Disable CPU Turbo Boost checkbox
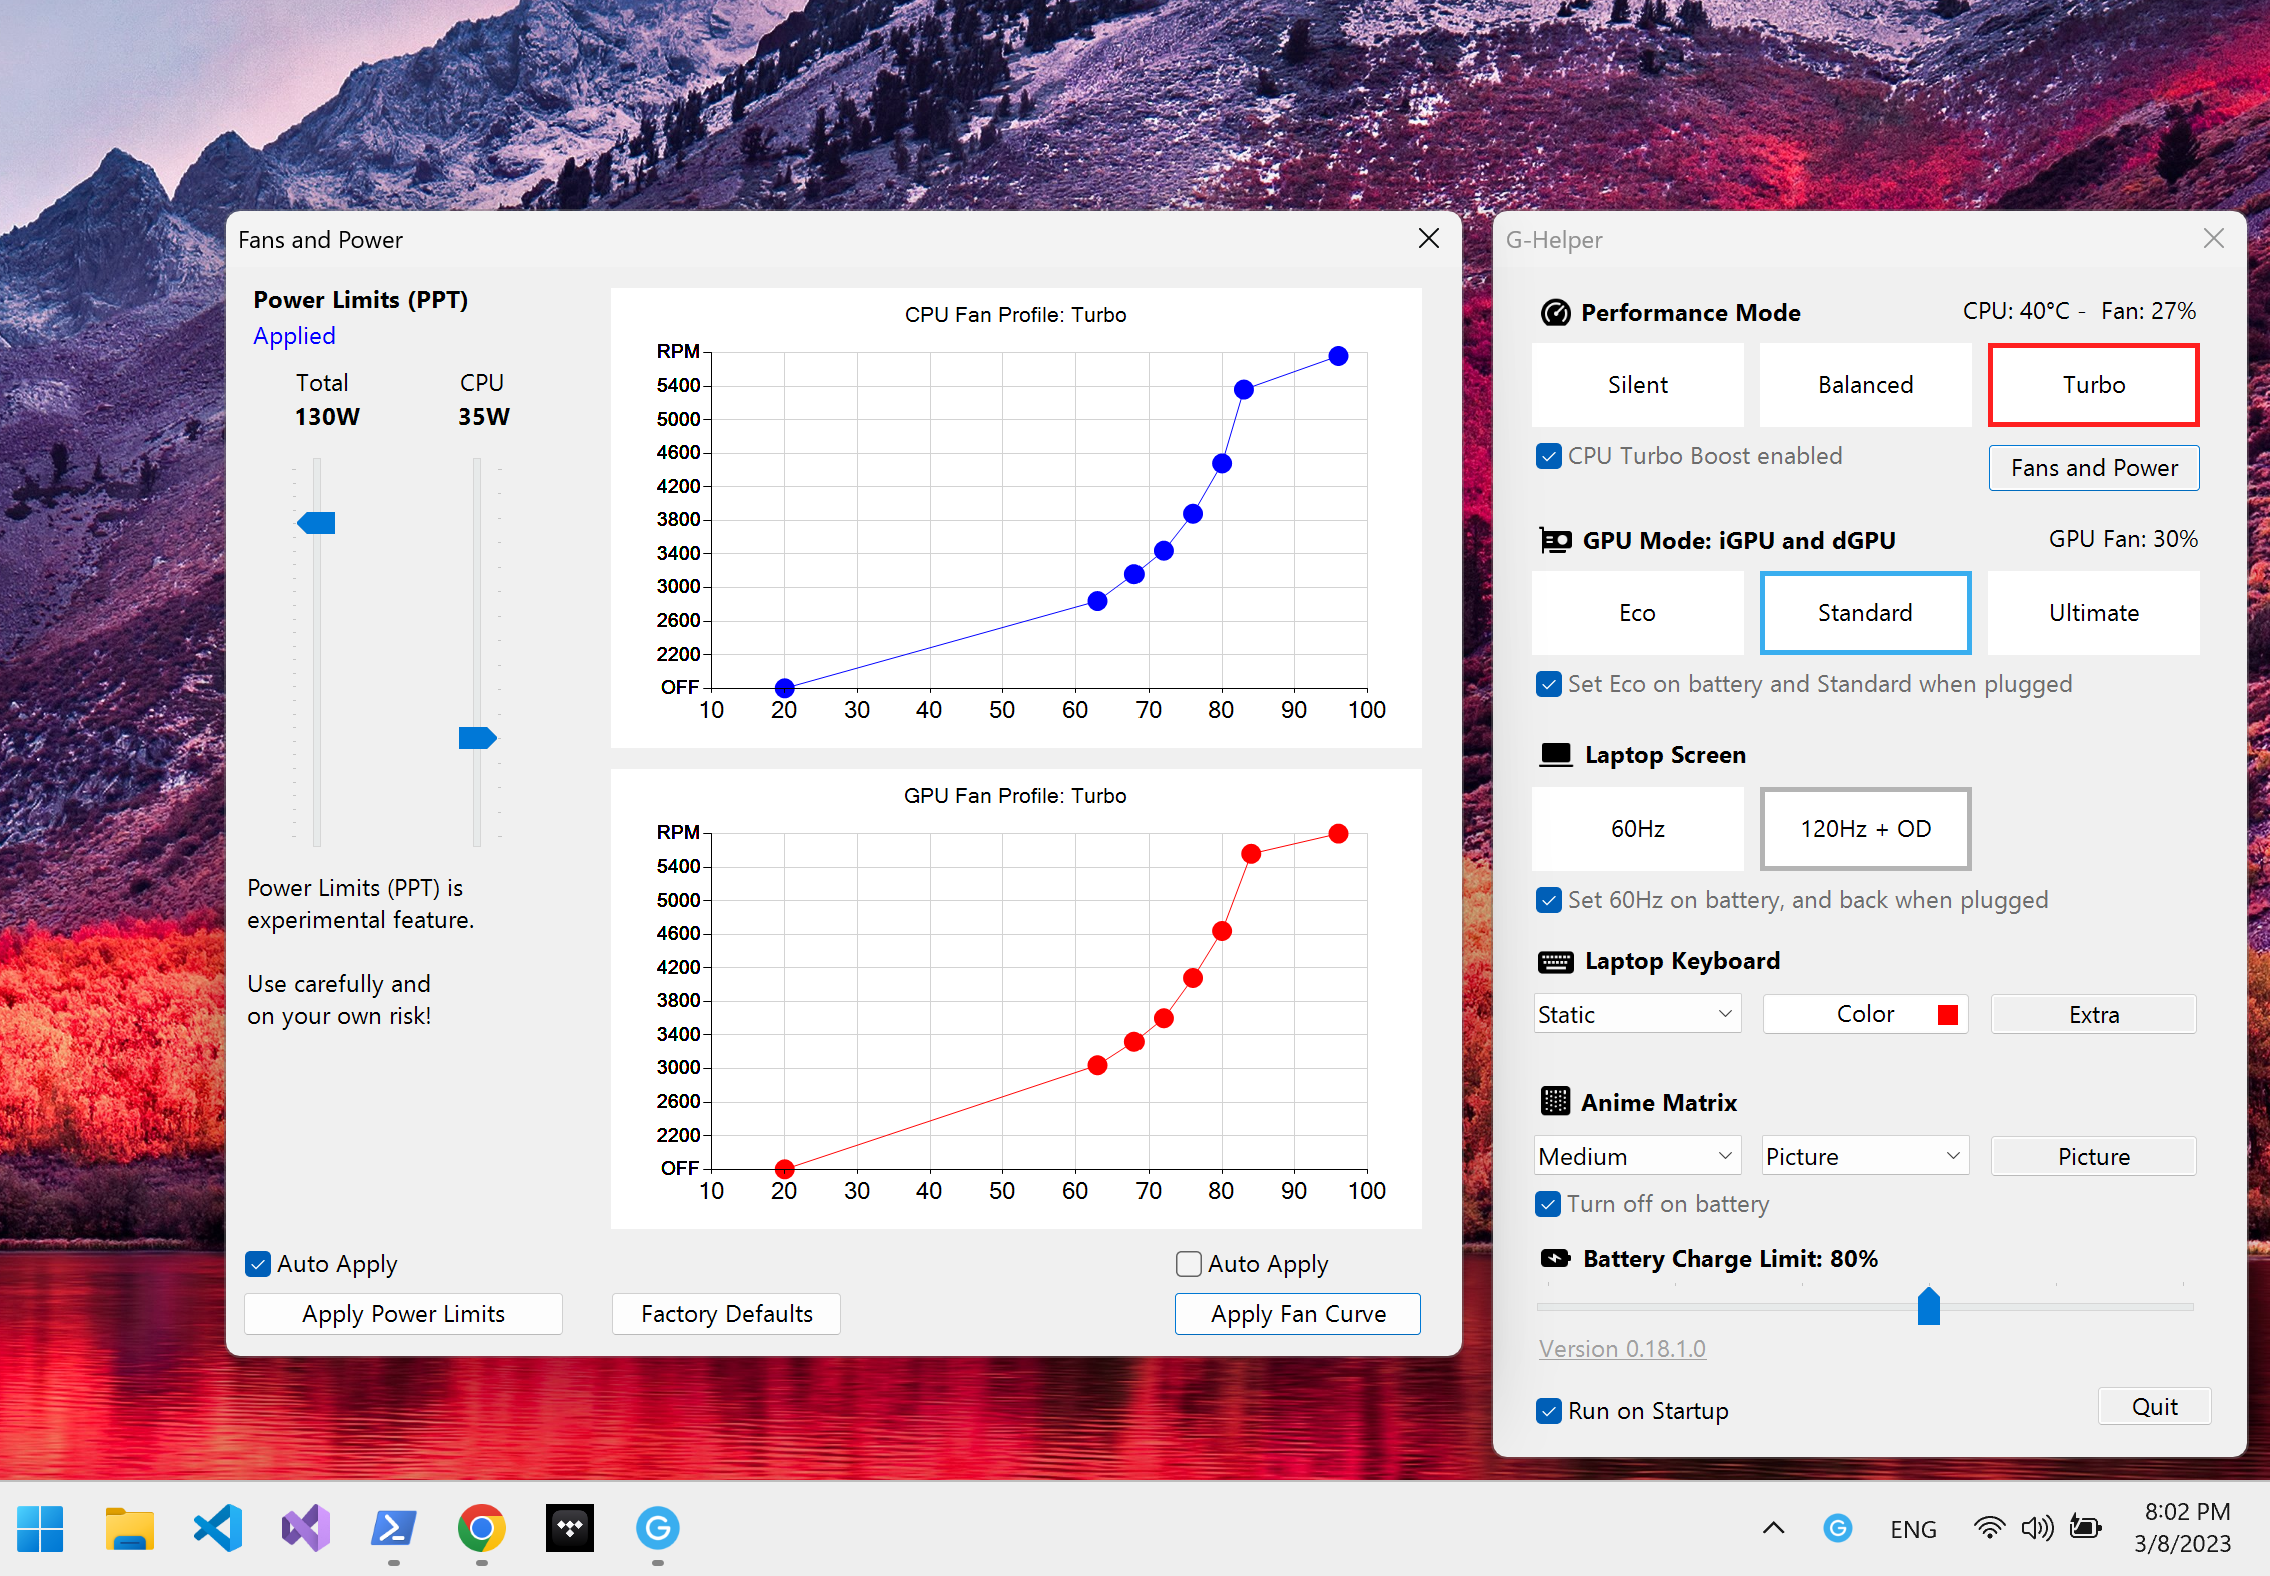This screenshot has width=2270, height=1576. [1548, 457]
